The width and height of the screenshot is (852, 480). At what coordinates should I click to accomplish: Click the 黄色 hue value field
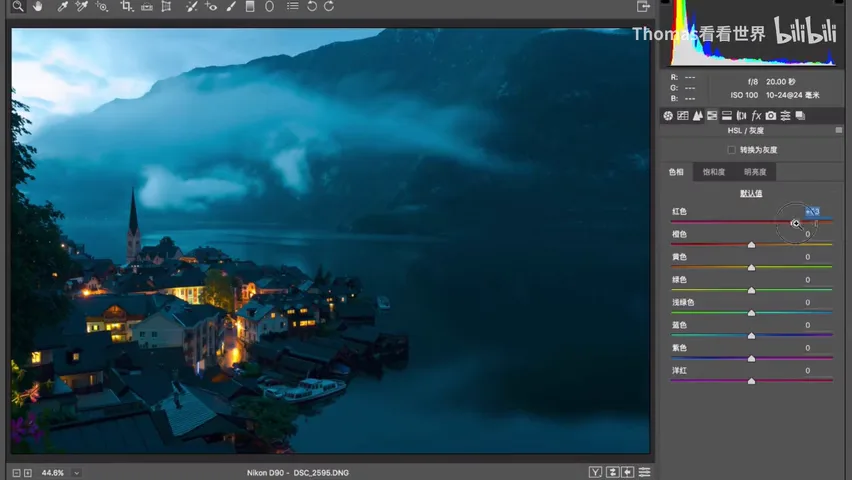[807, 257]
